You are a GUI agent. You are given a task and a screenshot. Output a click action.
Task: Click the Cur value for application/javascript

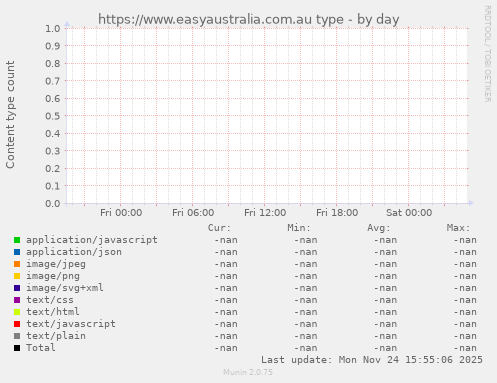tap(226, 240)
